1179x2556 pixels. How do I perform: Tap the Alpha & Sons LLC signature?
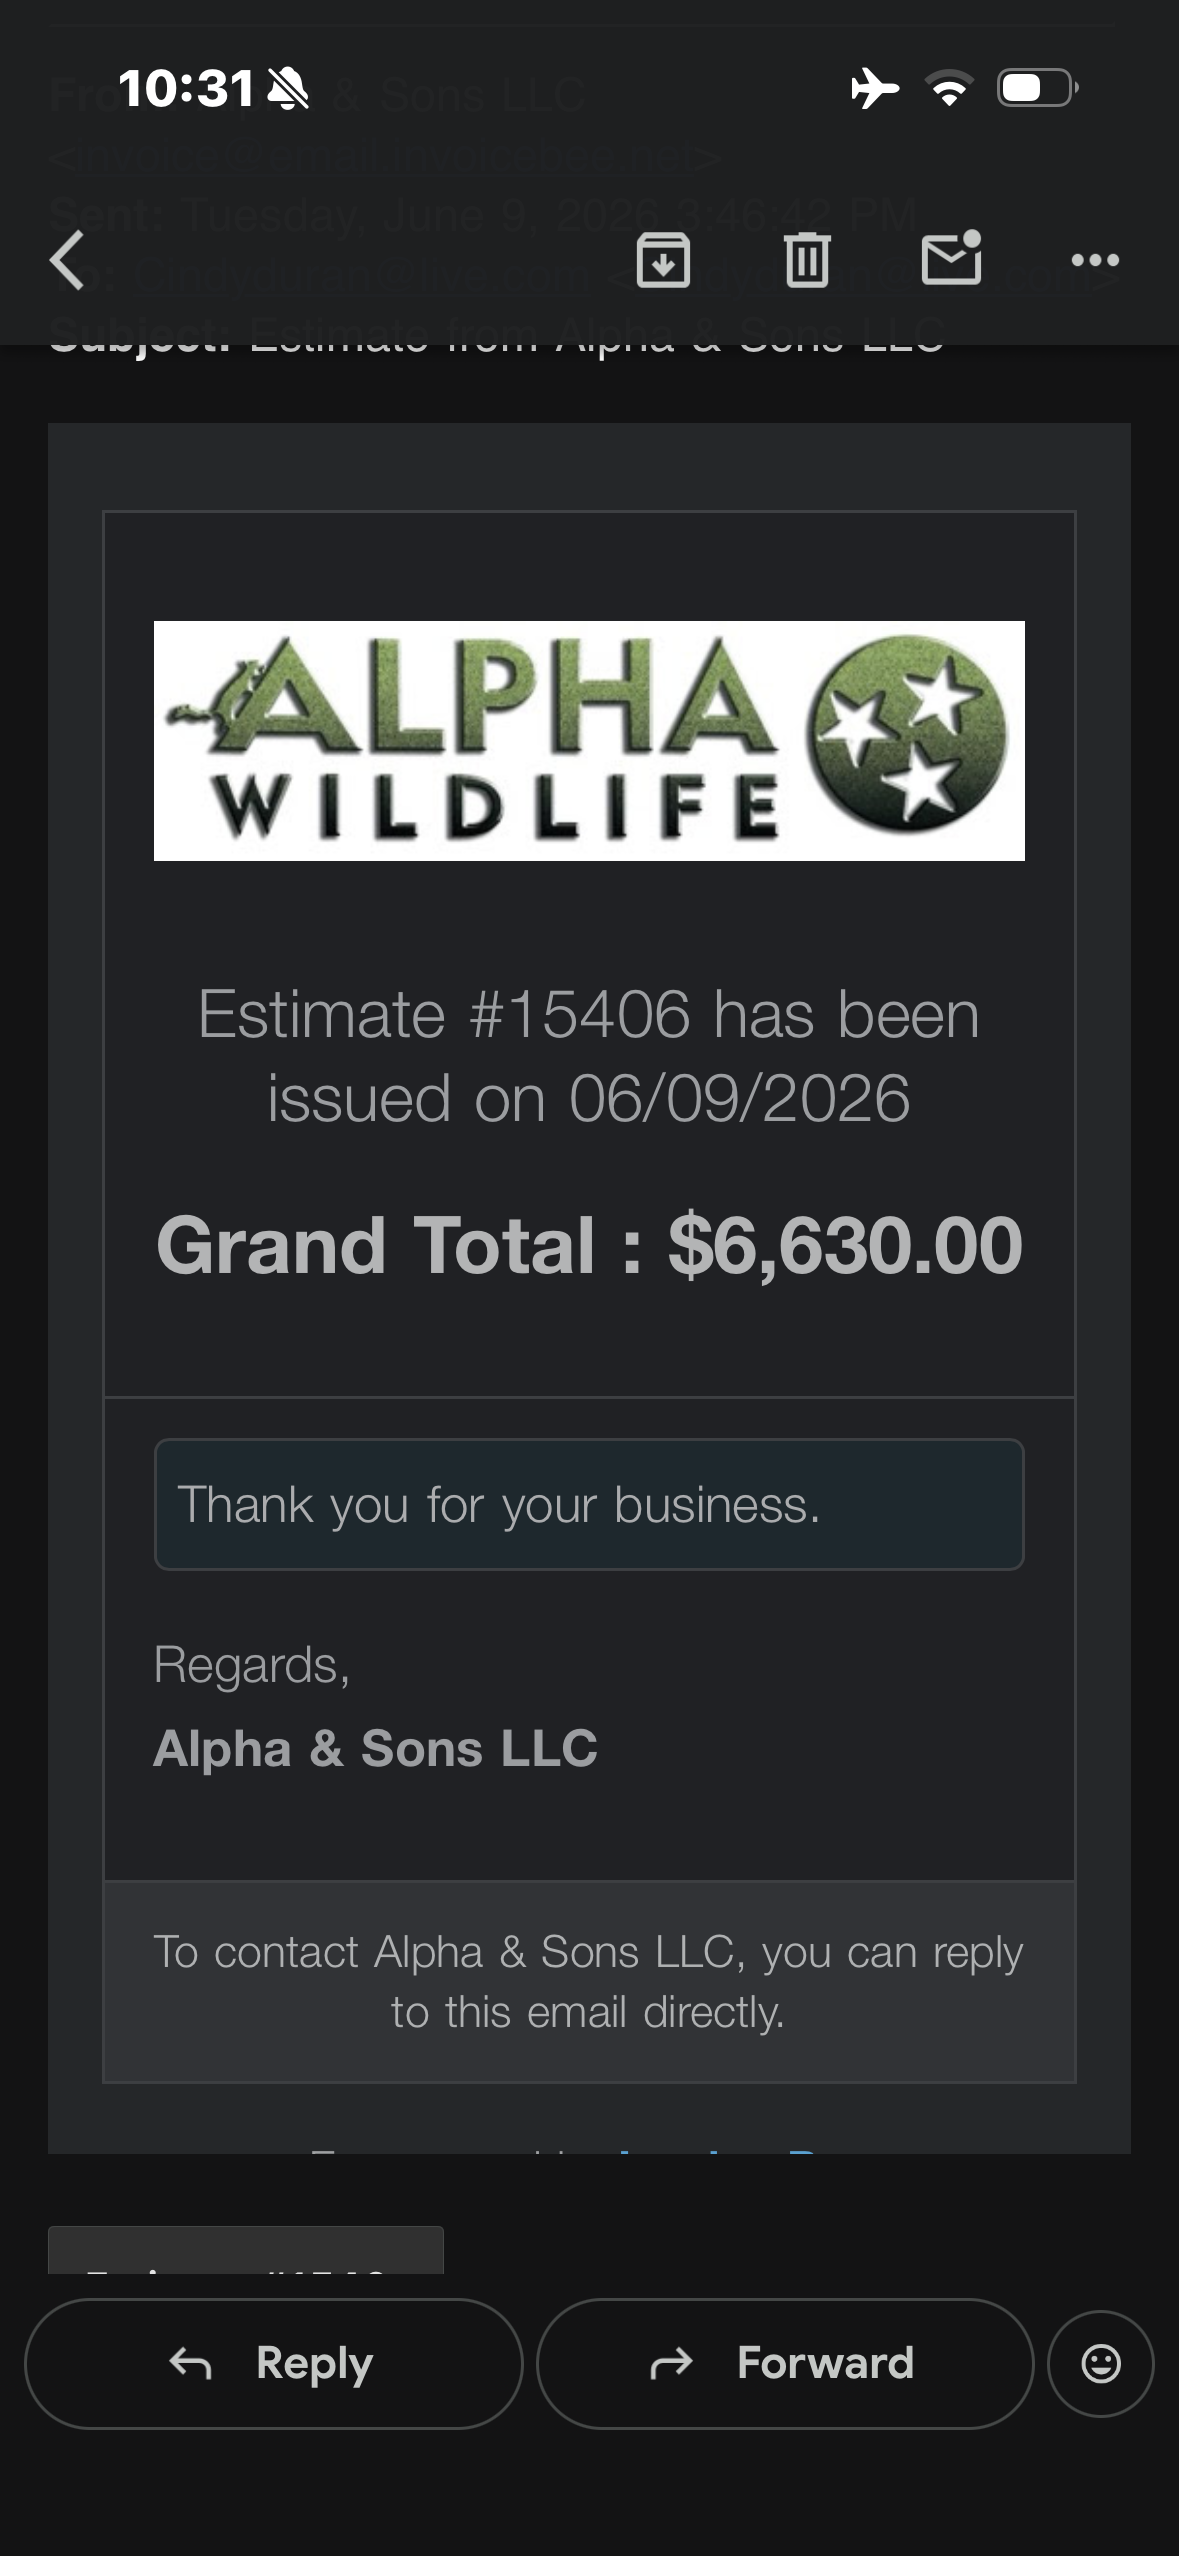coord(375,1748)
